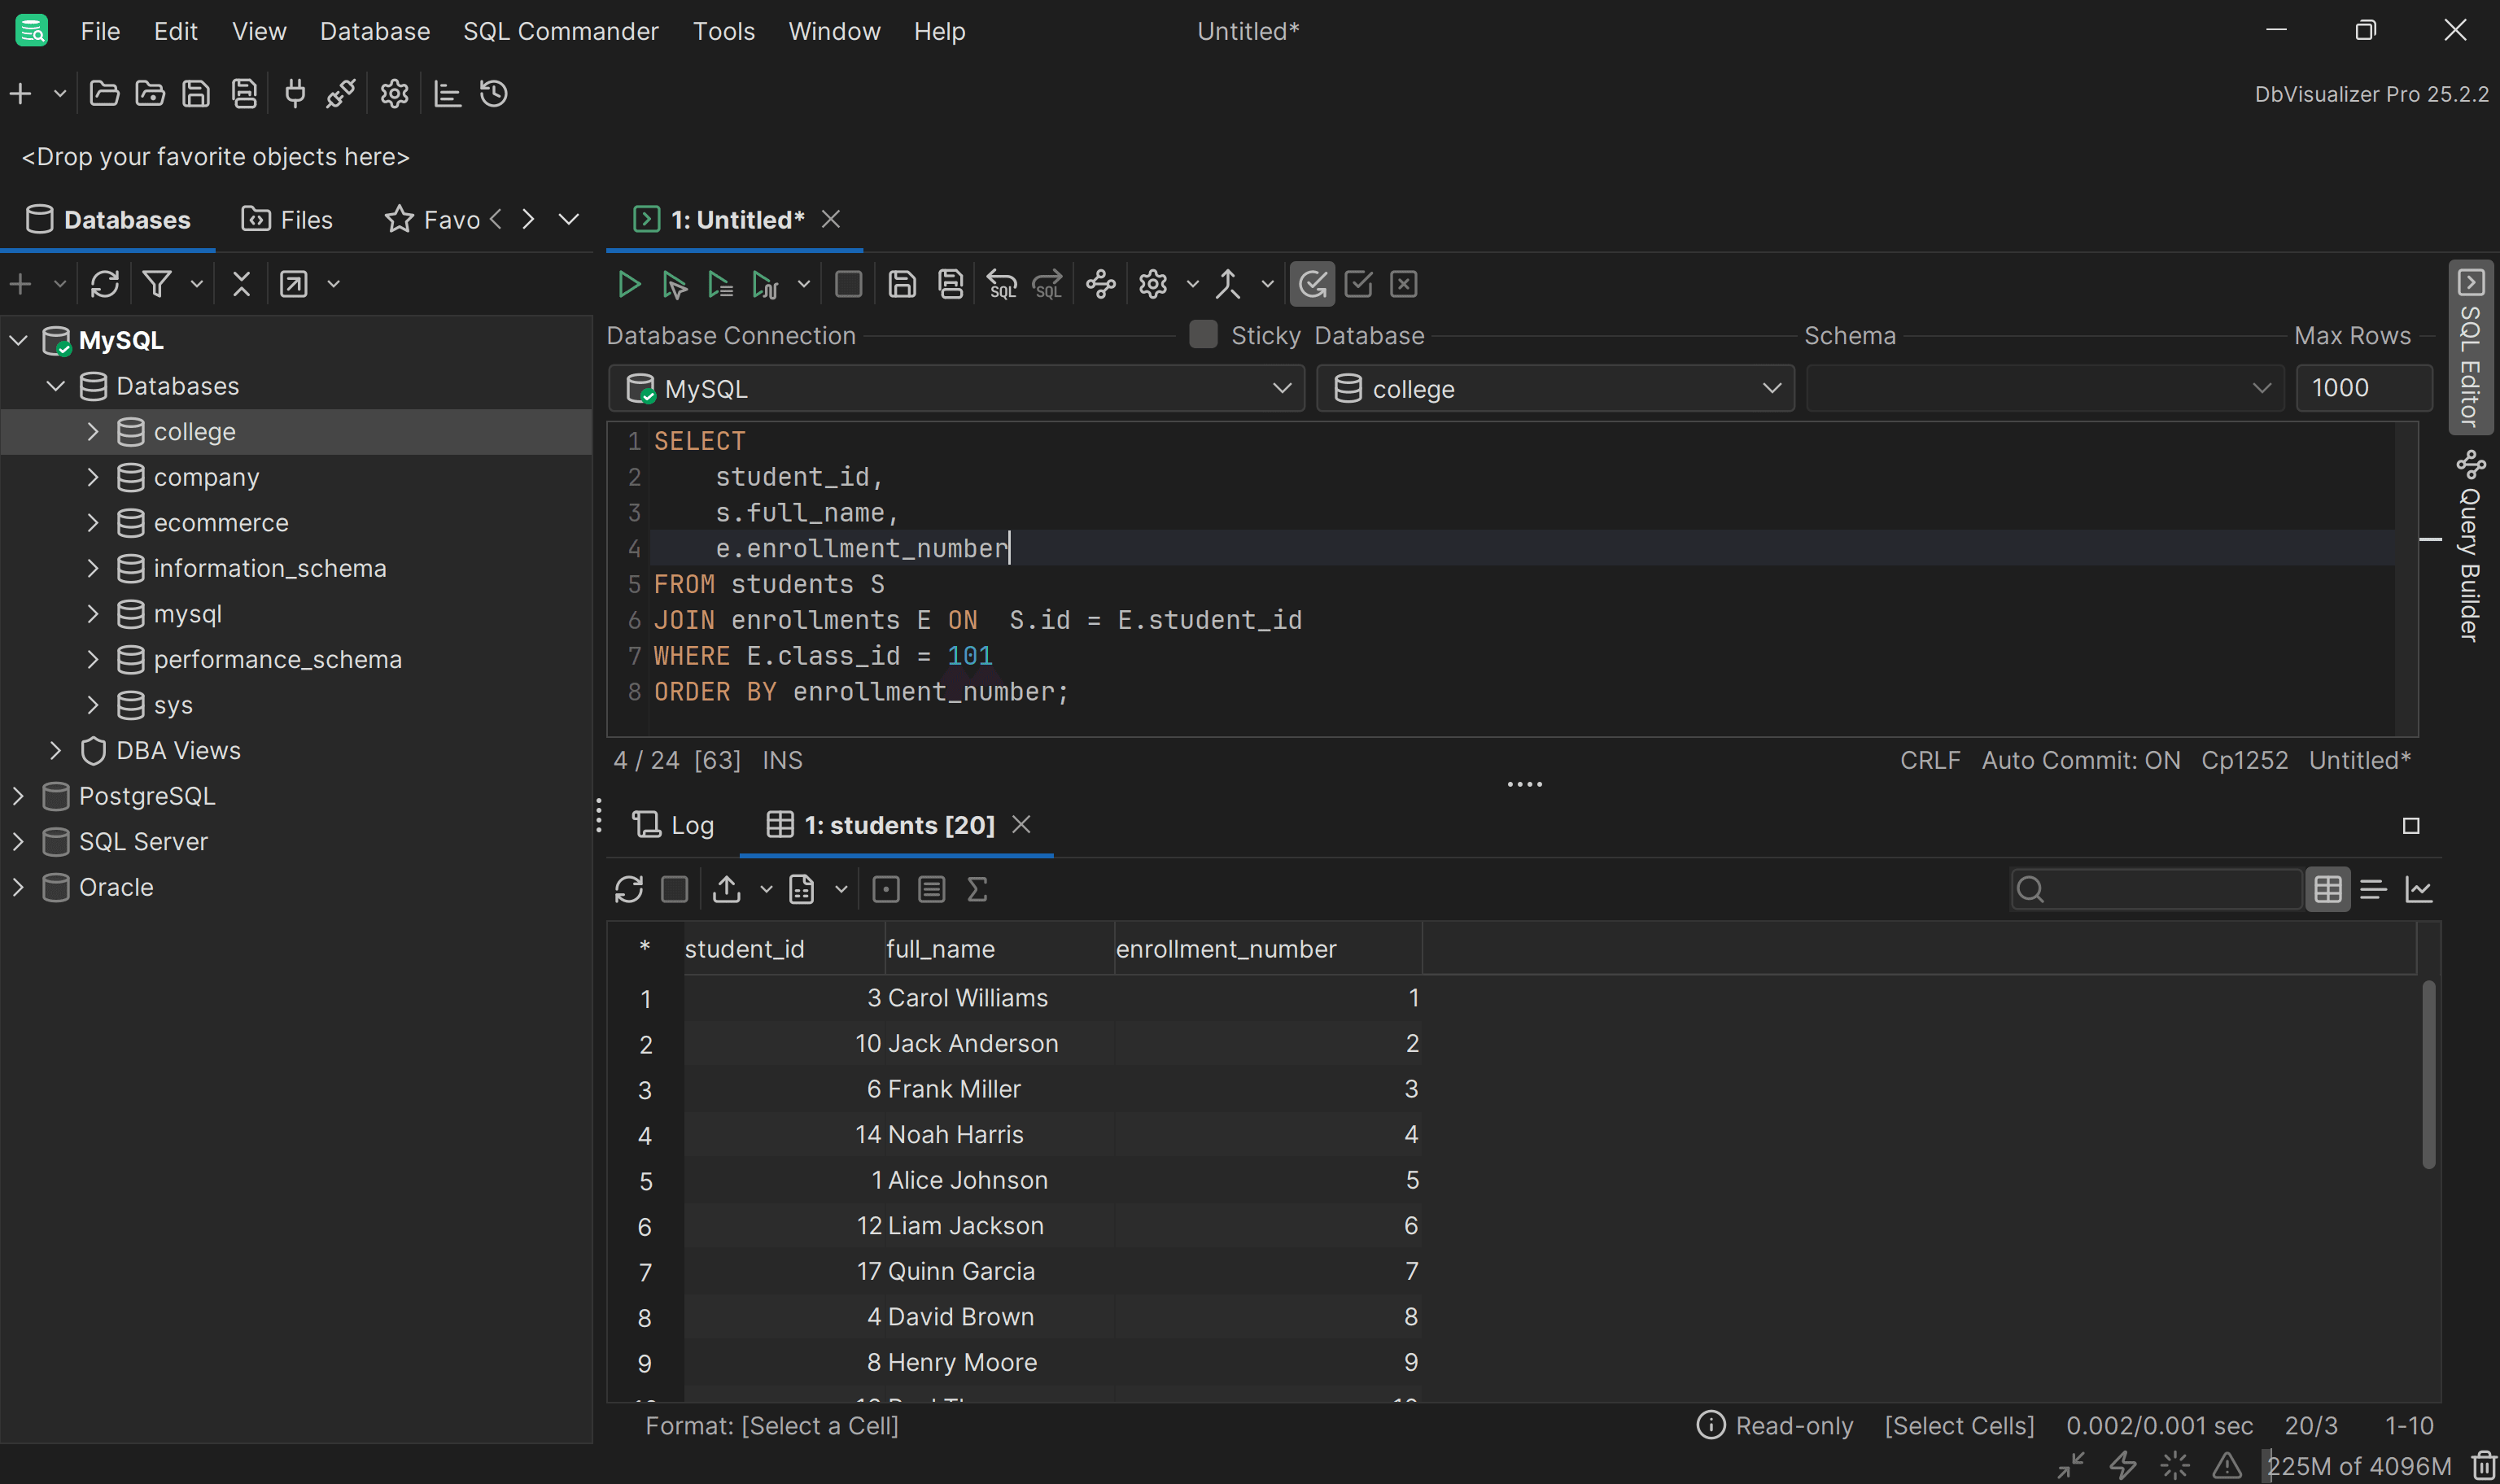Go to next SQL in history

click(x=1047, y=285)
